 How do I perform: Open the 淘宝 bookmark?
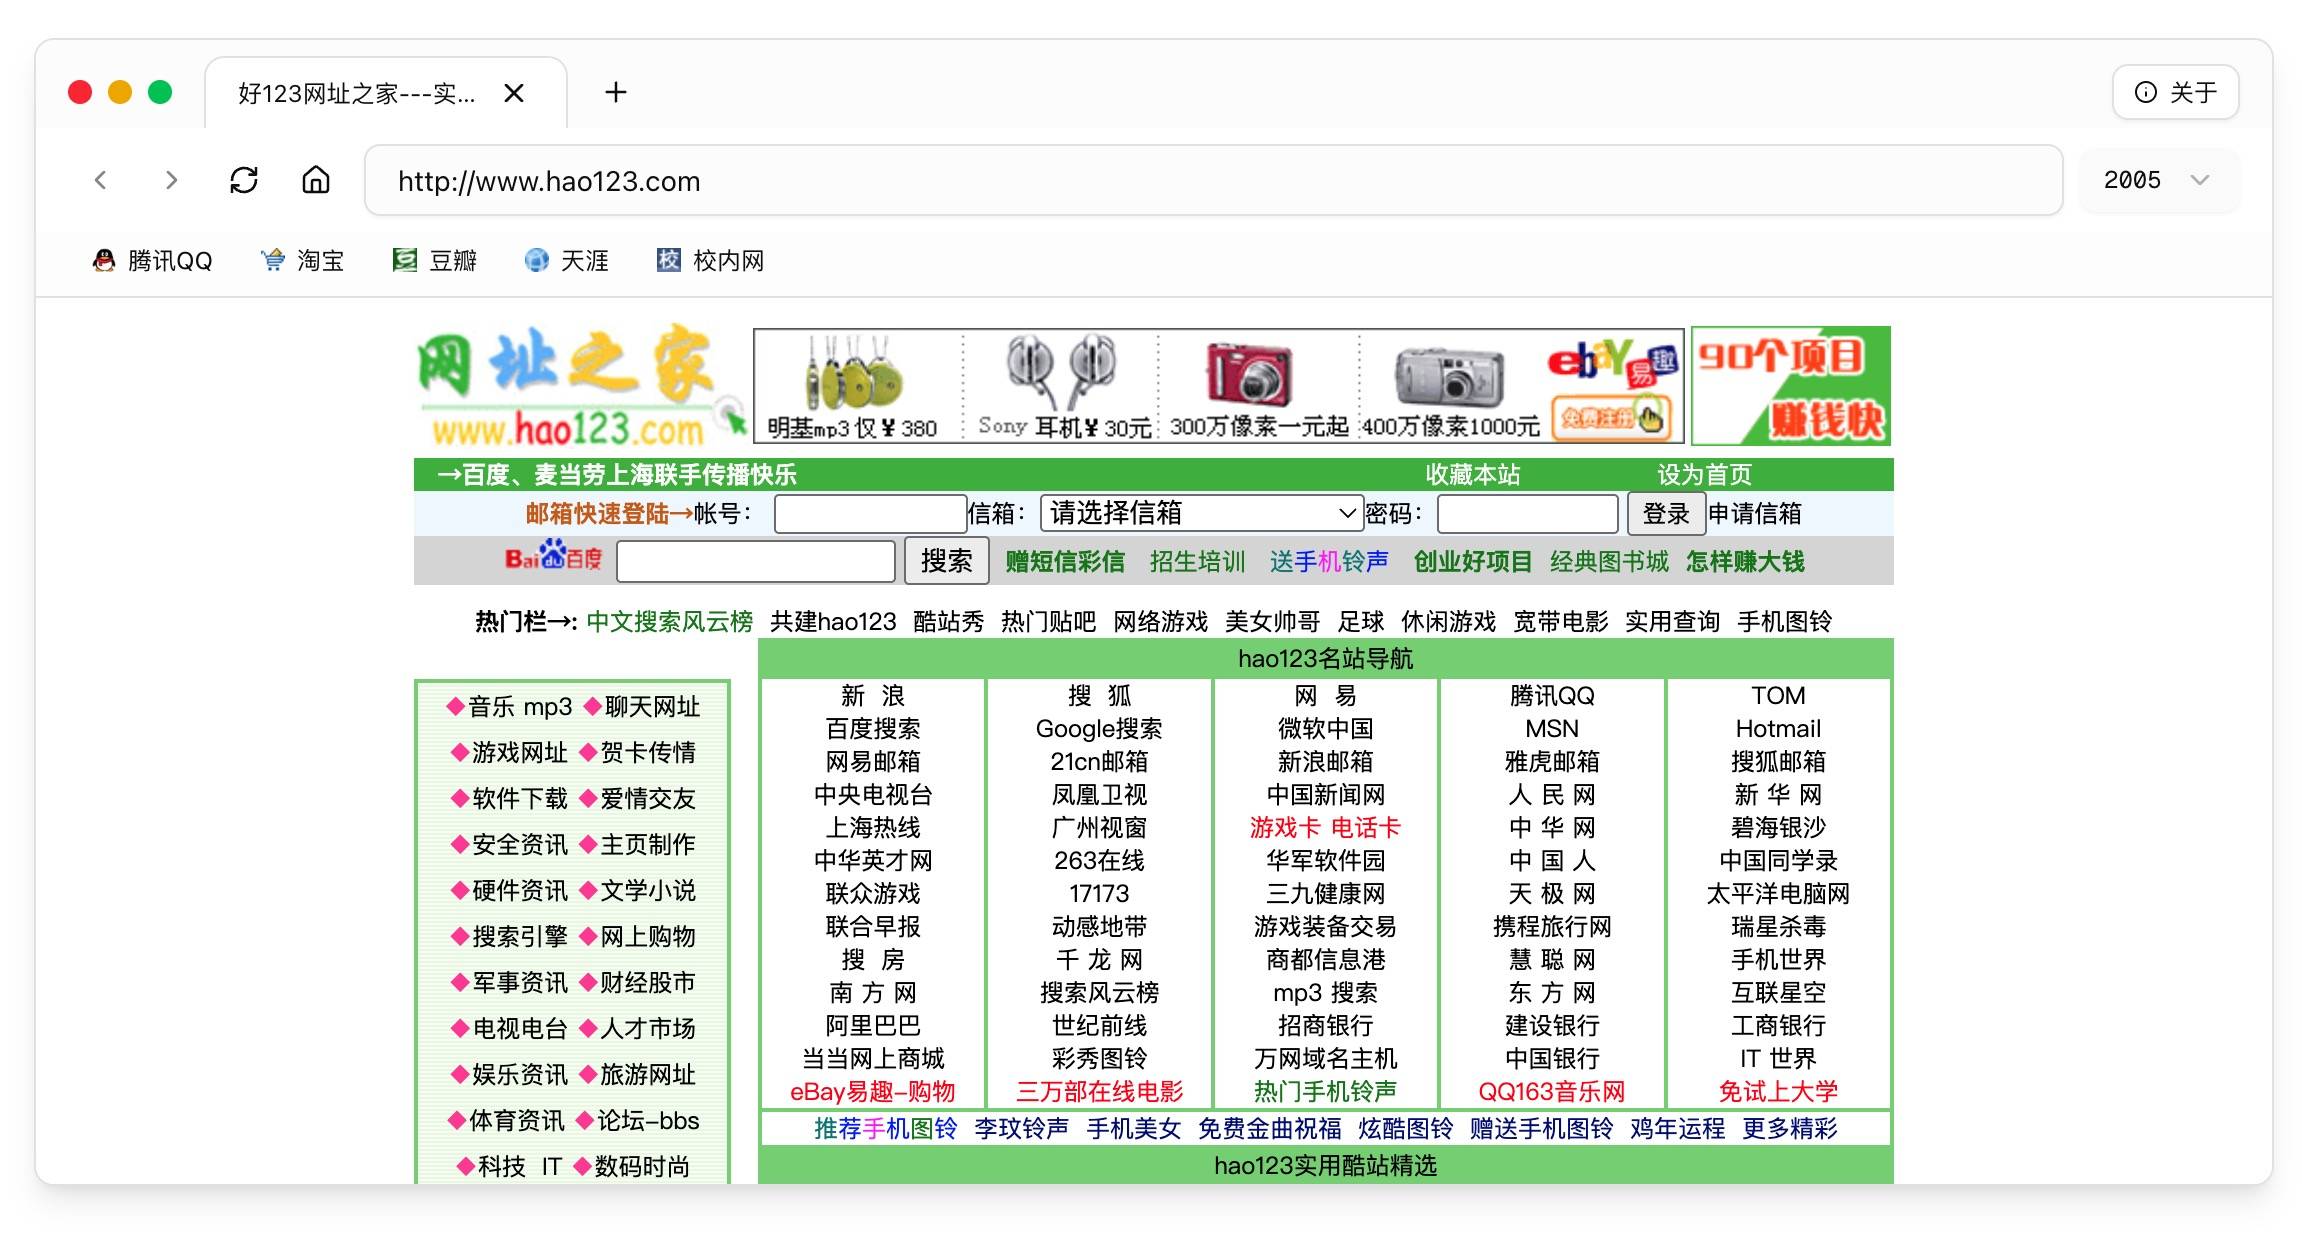pos(302,261)
